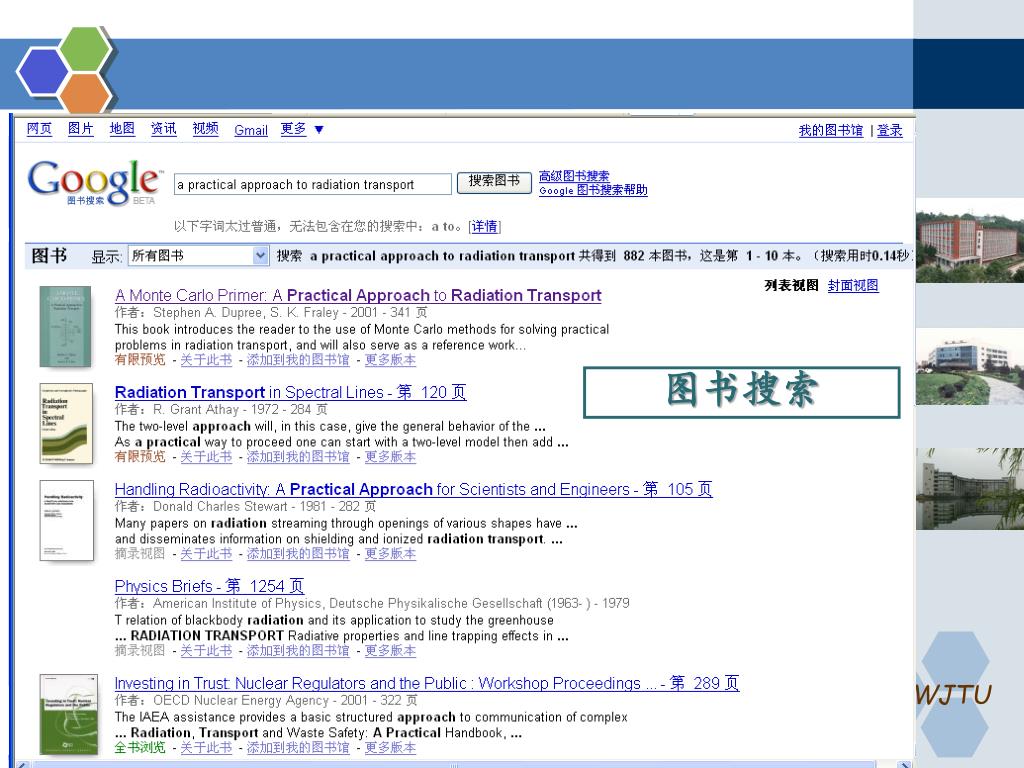Image resolution: width=1024 pixels, height=768 pixels.
Task: Click the 搜索图书 search button
Action: pyautogui.click(x=494, y=181)
